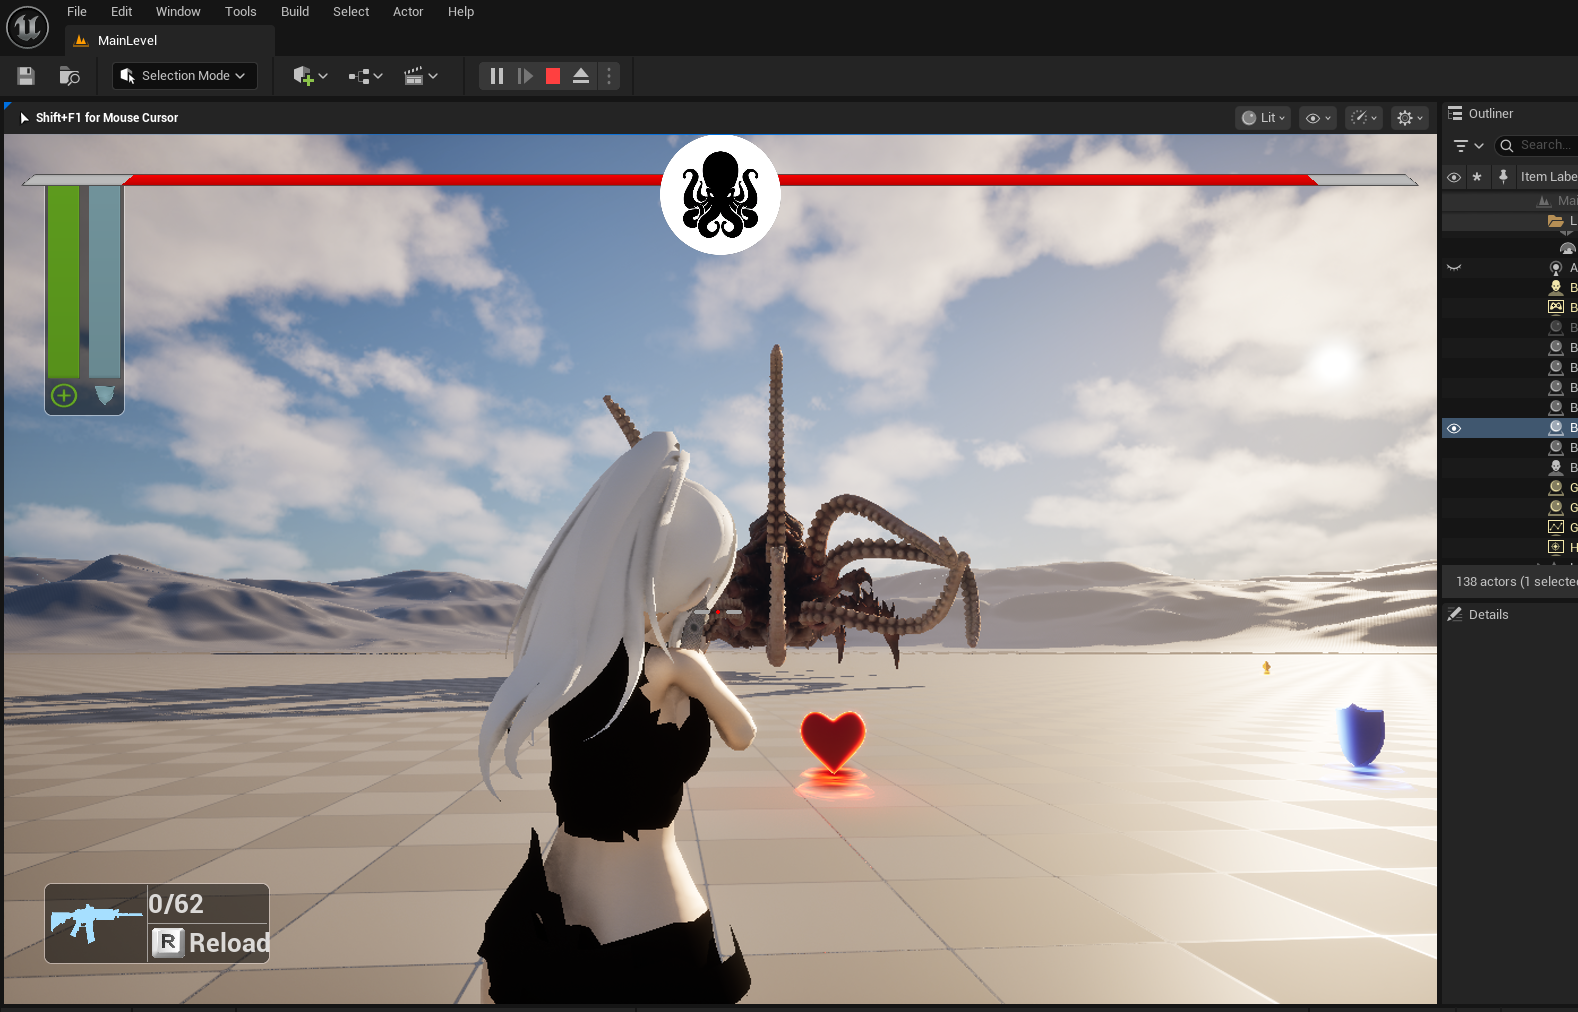Click the mouse cursor arrow icon in viewport bar
Viewport: 1578px width, 1012px height.
[25, 118]
